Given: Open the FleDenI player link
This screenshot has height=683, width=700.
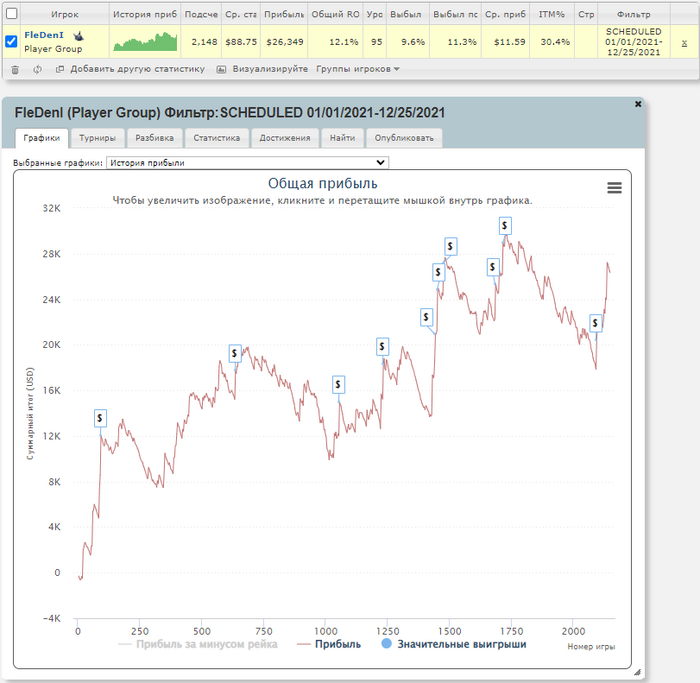Looking at the screenshot, I should click(x=44, y=35).
